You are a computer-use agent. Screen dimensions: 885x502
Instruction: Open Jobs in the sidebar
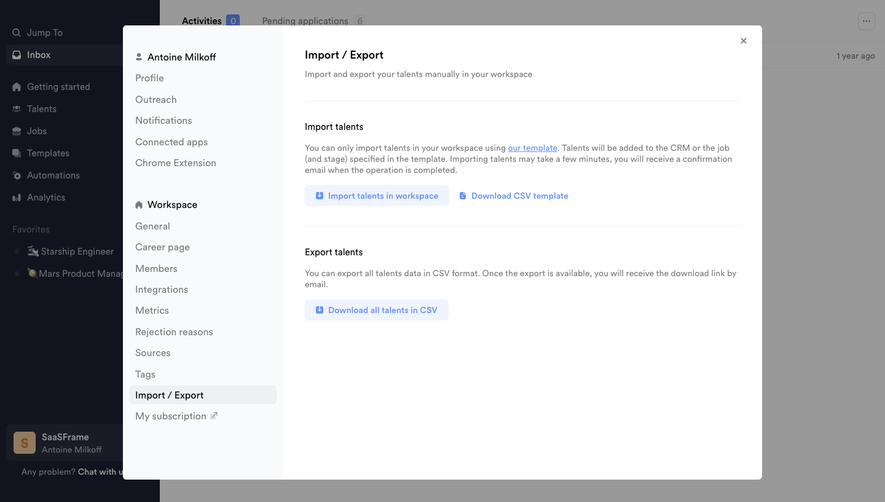point(37,131)
